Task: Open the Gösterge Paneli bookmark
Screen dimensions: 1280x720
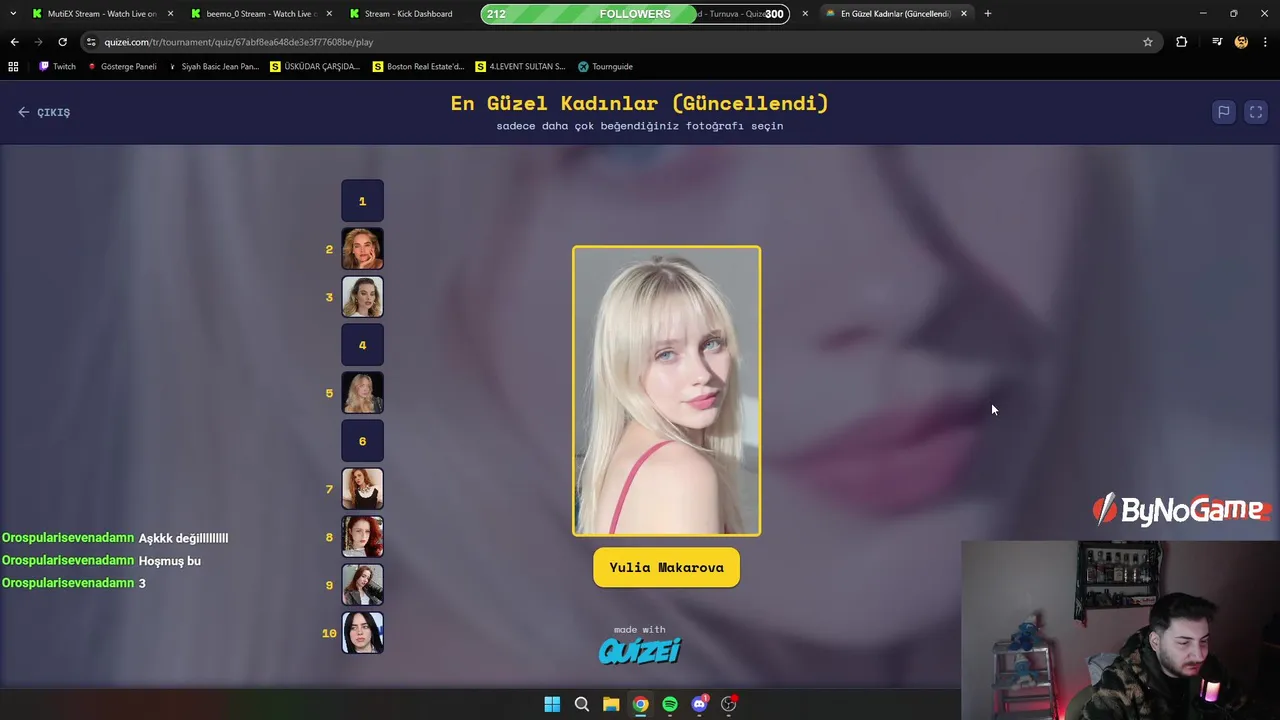Action: [x=122, y=67]
